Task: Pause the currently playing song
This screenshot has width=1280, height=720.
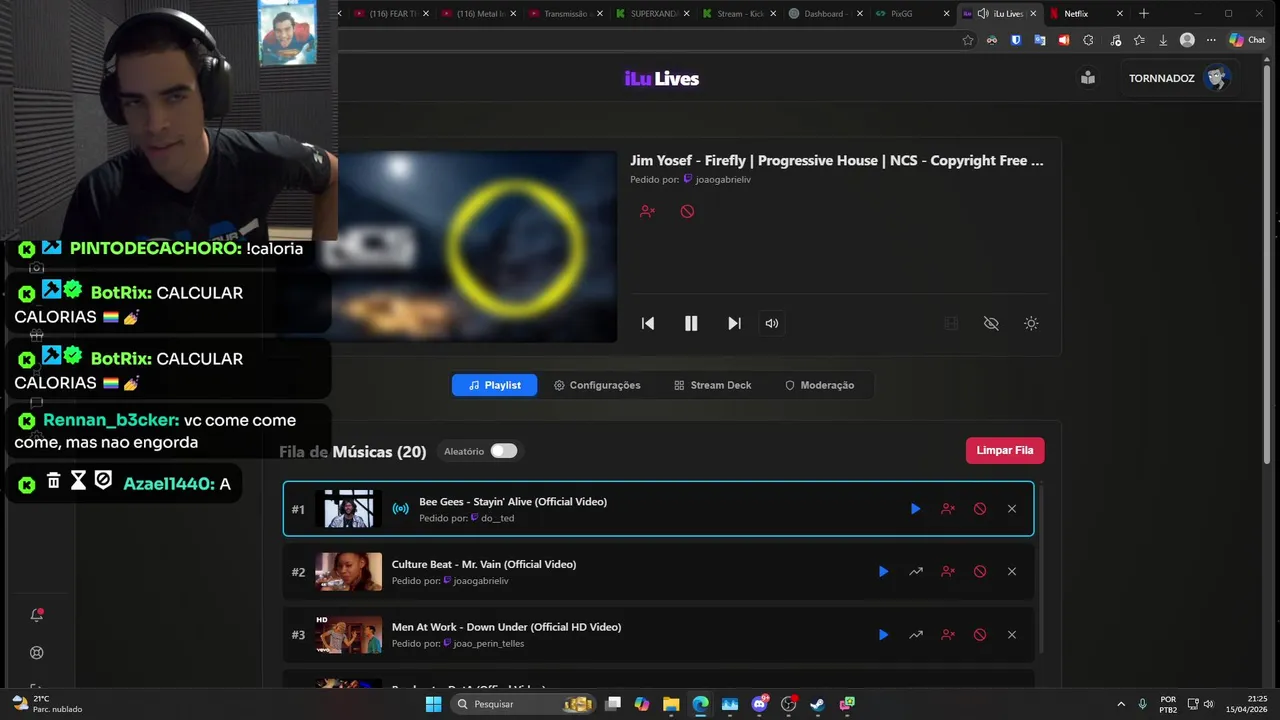Action: [691, 323]
